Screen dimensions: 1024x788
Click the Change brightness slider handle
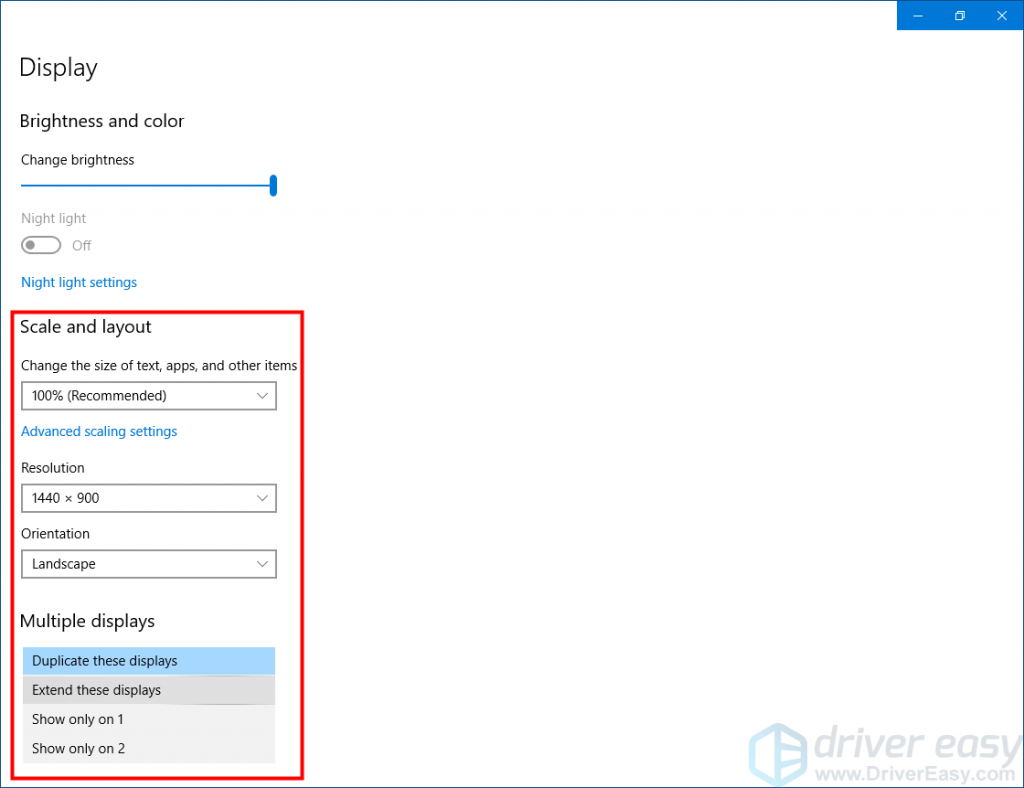[273, 185]
